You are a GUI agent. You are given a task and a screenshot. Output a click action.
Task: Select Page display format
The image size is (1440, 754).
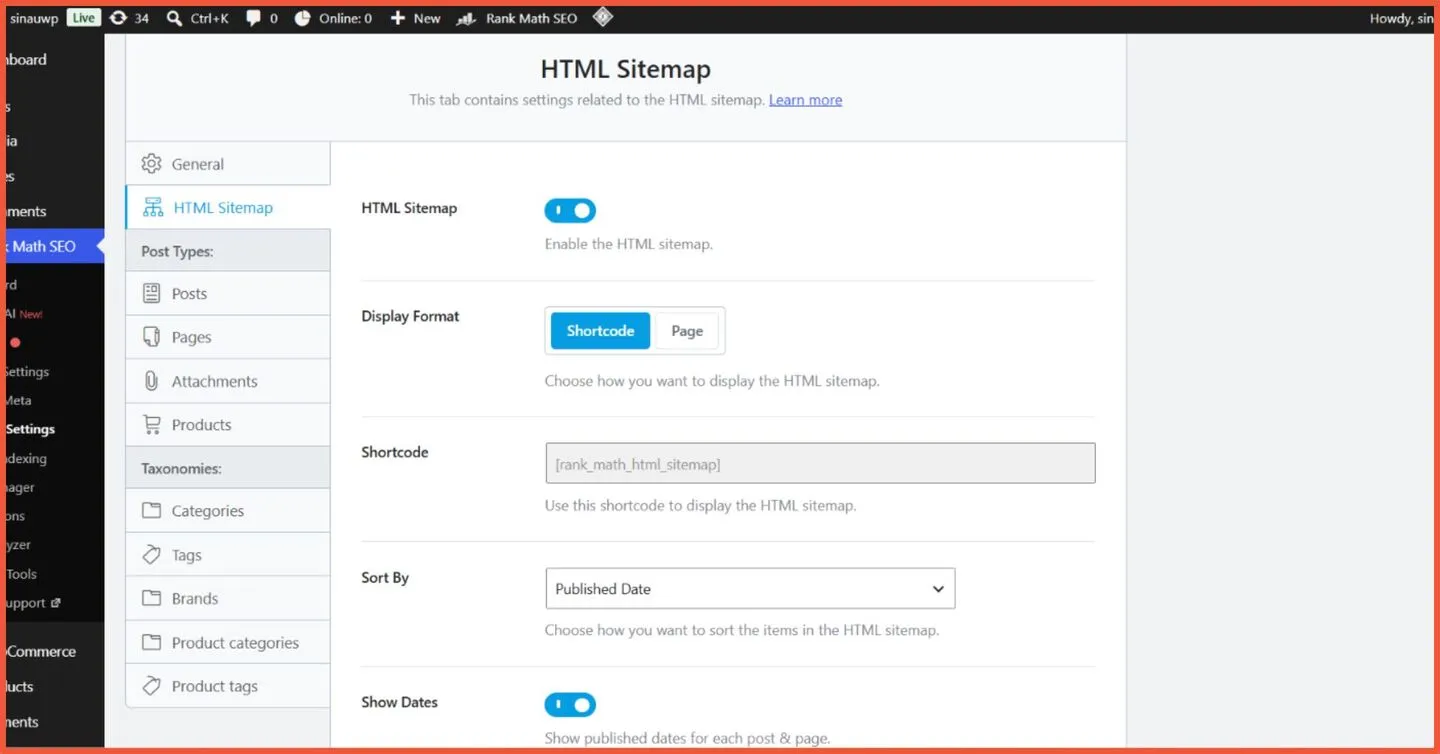coord(687,331)
